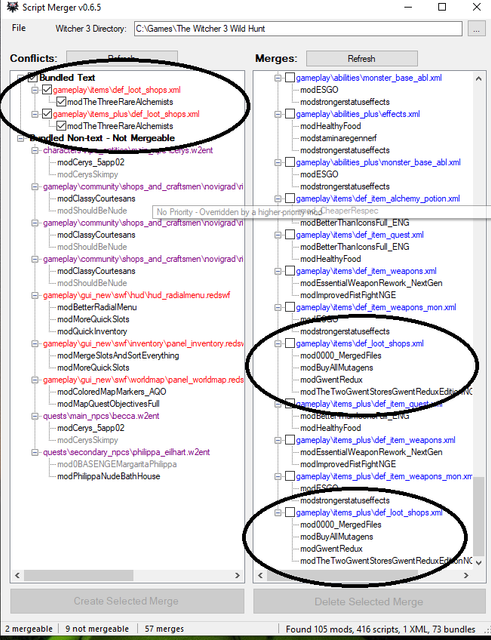Check the abilities_plus\effects.xml merge checkbox
Screen dimensions: 491x640
tap(290, 114)
